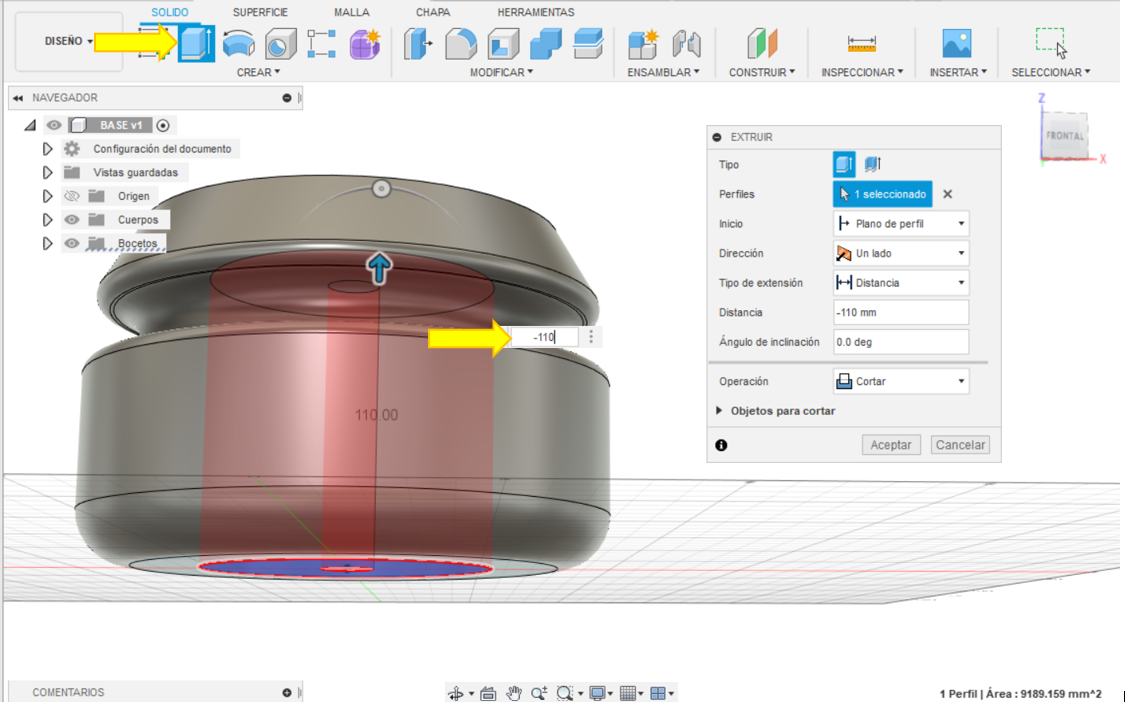Open the Viewports layout icon
This screenshot has width=1125, height=702.
click(x=658, y=693)
